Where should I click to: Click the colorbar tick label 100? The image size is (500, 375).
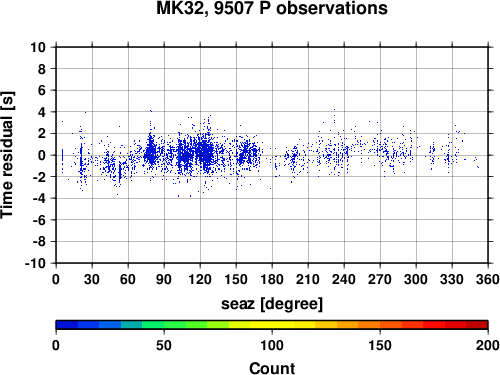272,345
